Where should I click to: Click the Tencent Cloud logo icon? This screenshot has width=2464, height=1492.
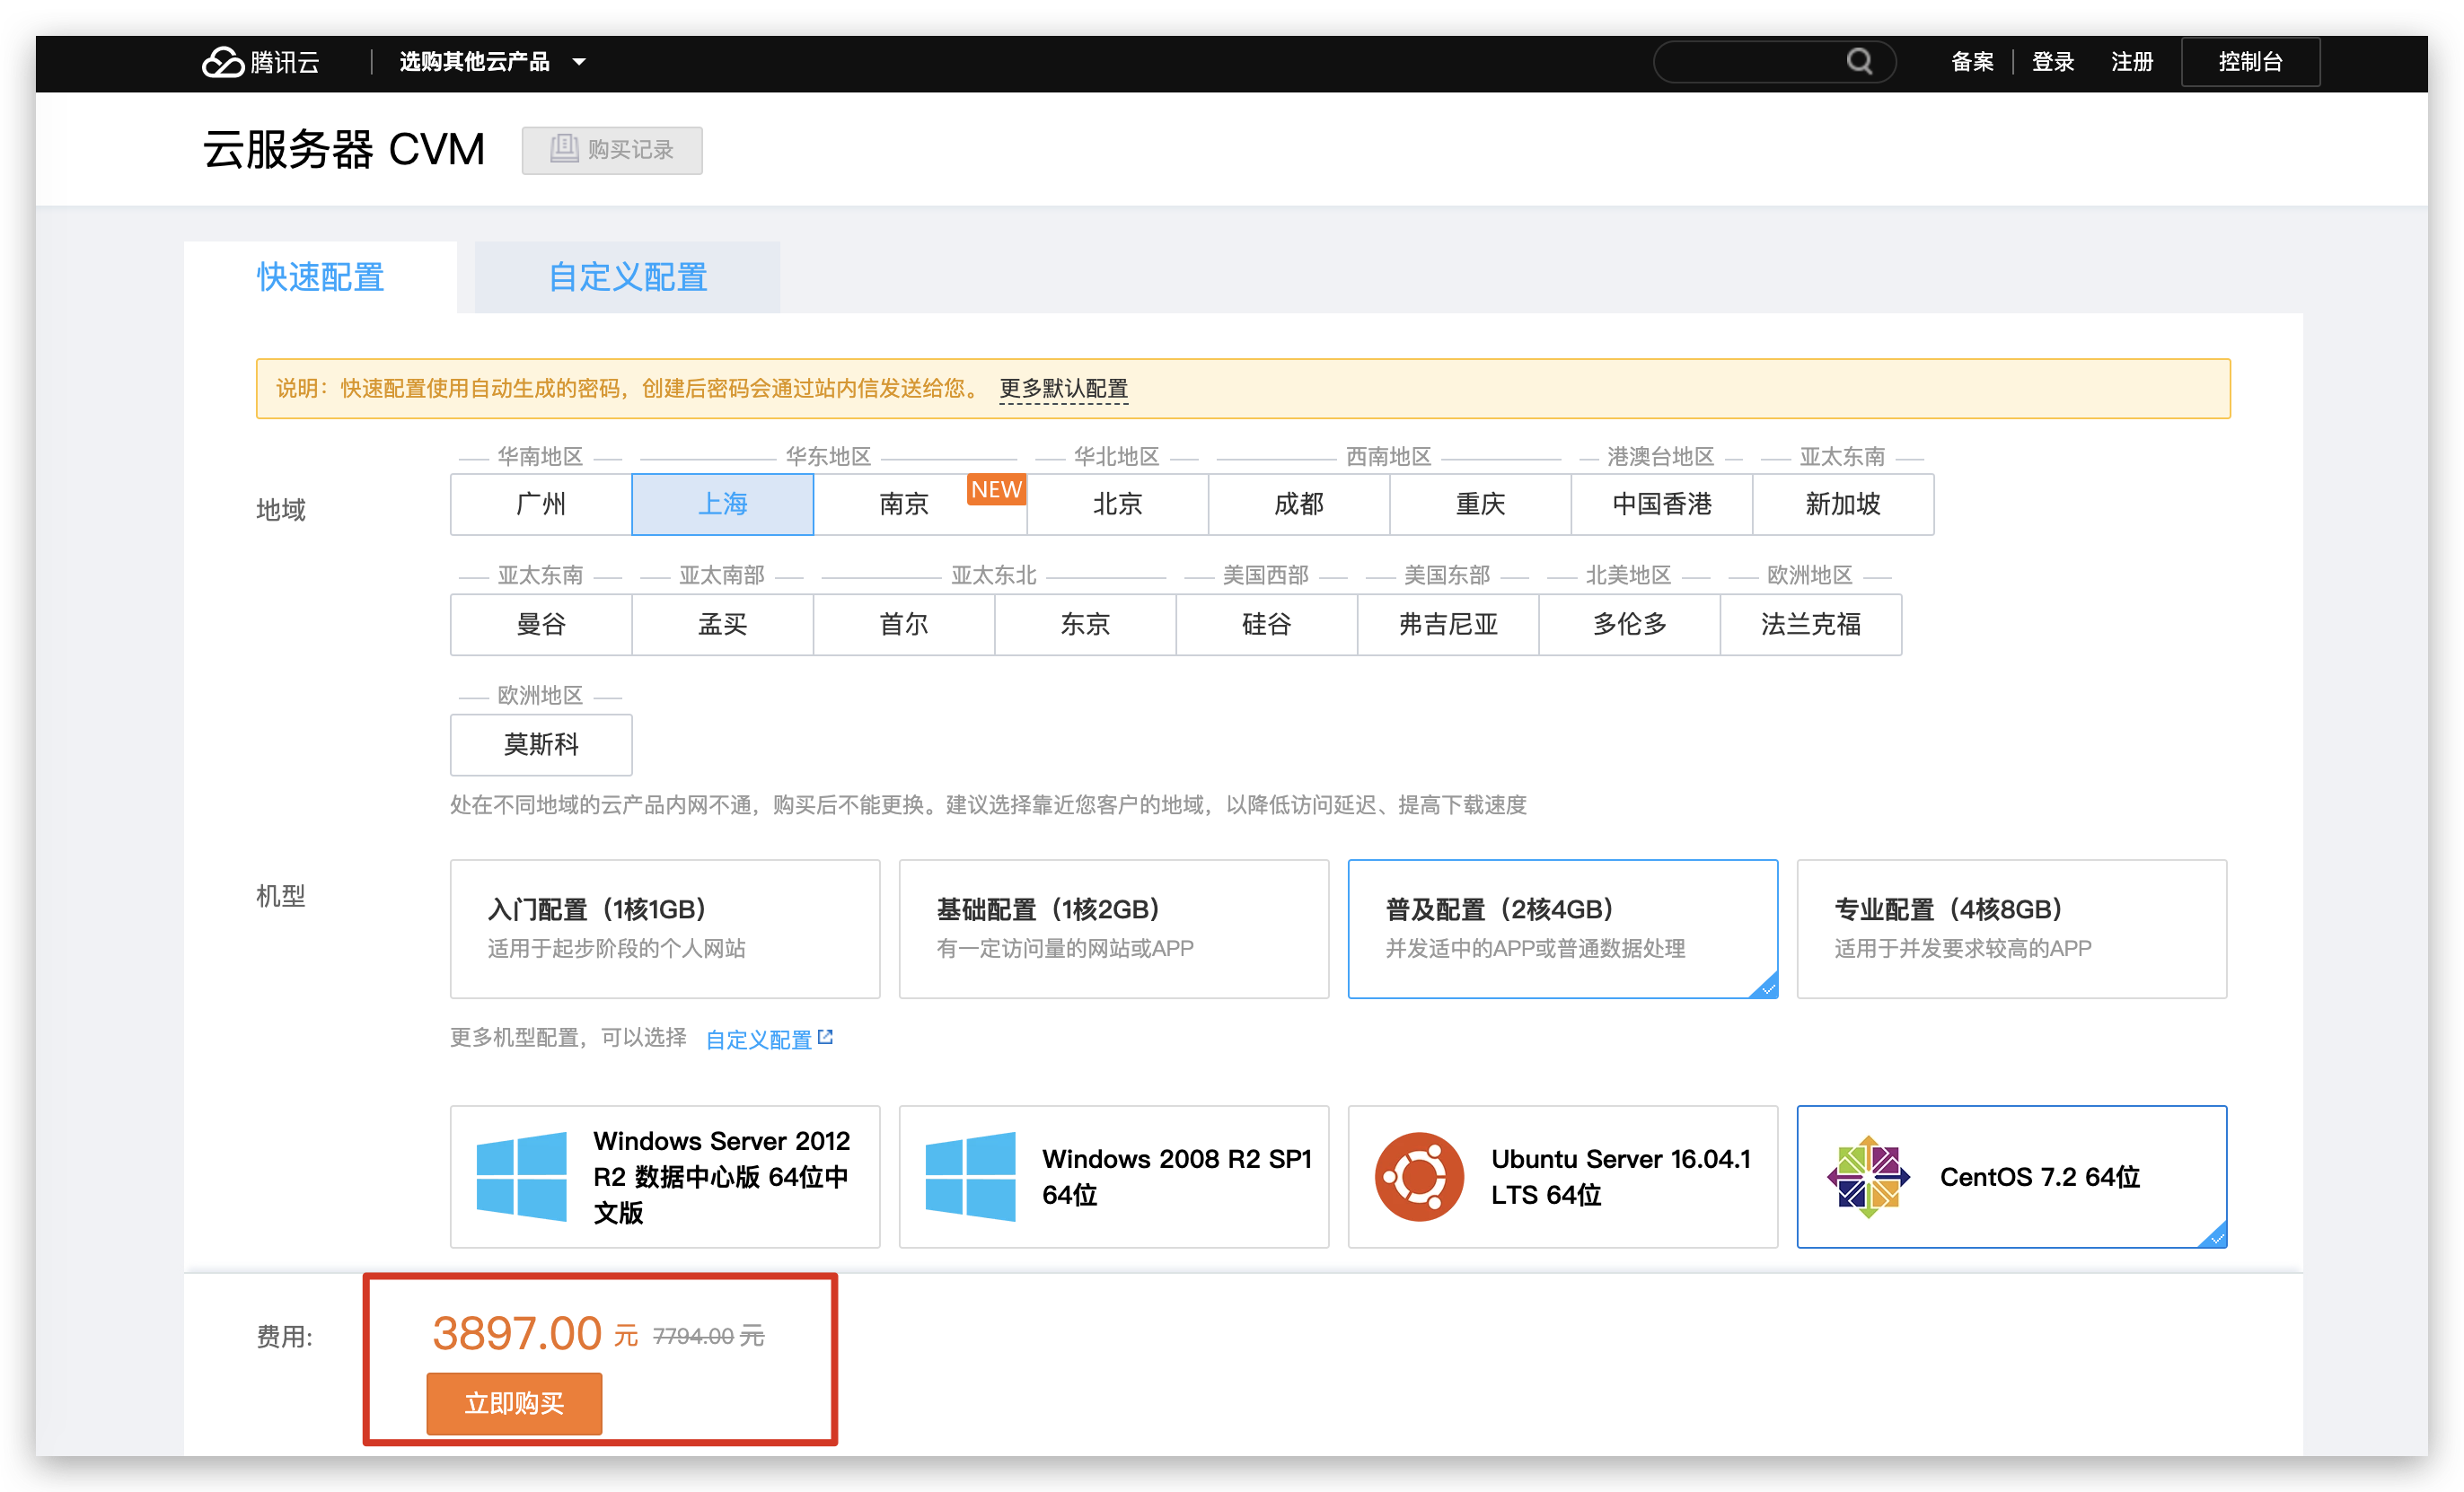tap(222, 62)
